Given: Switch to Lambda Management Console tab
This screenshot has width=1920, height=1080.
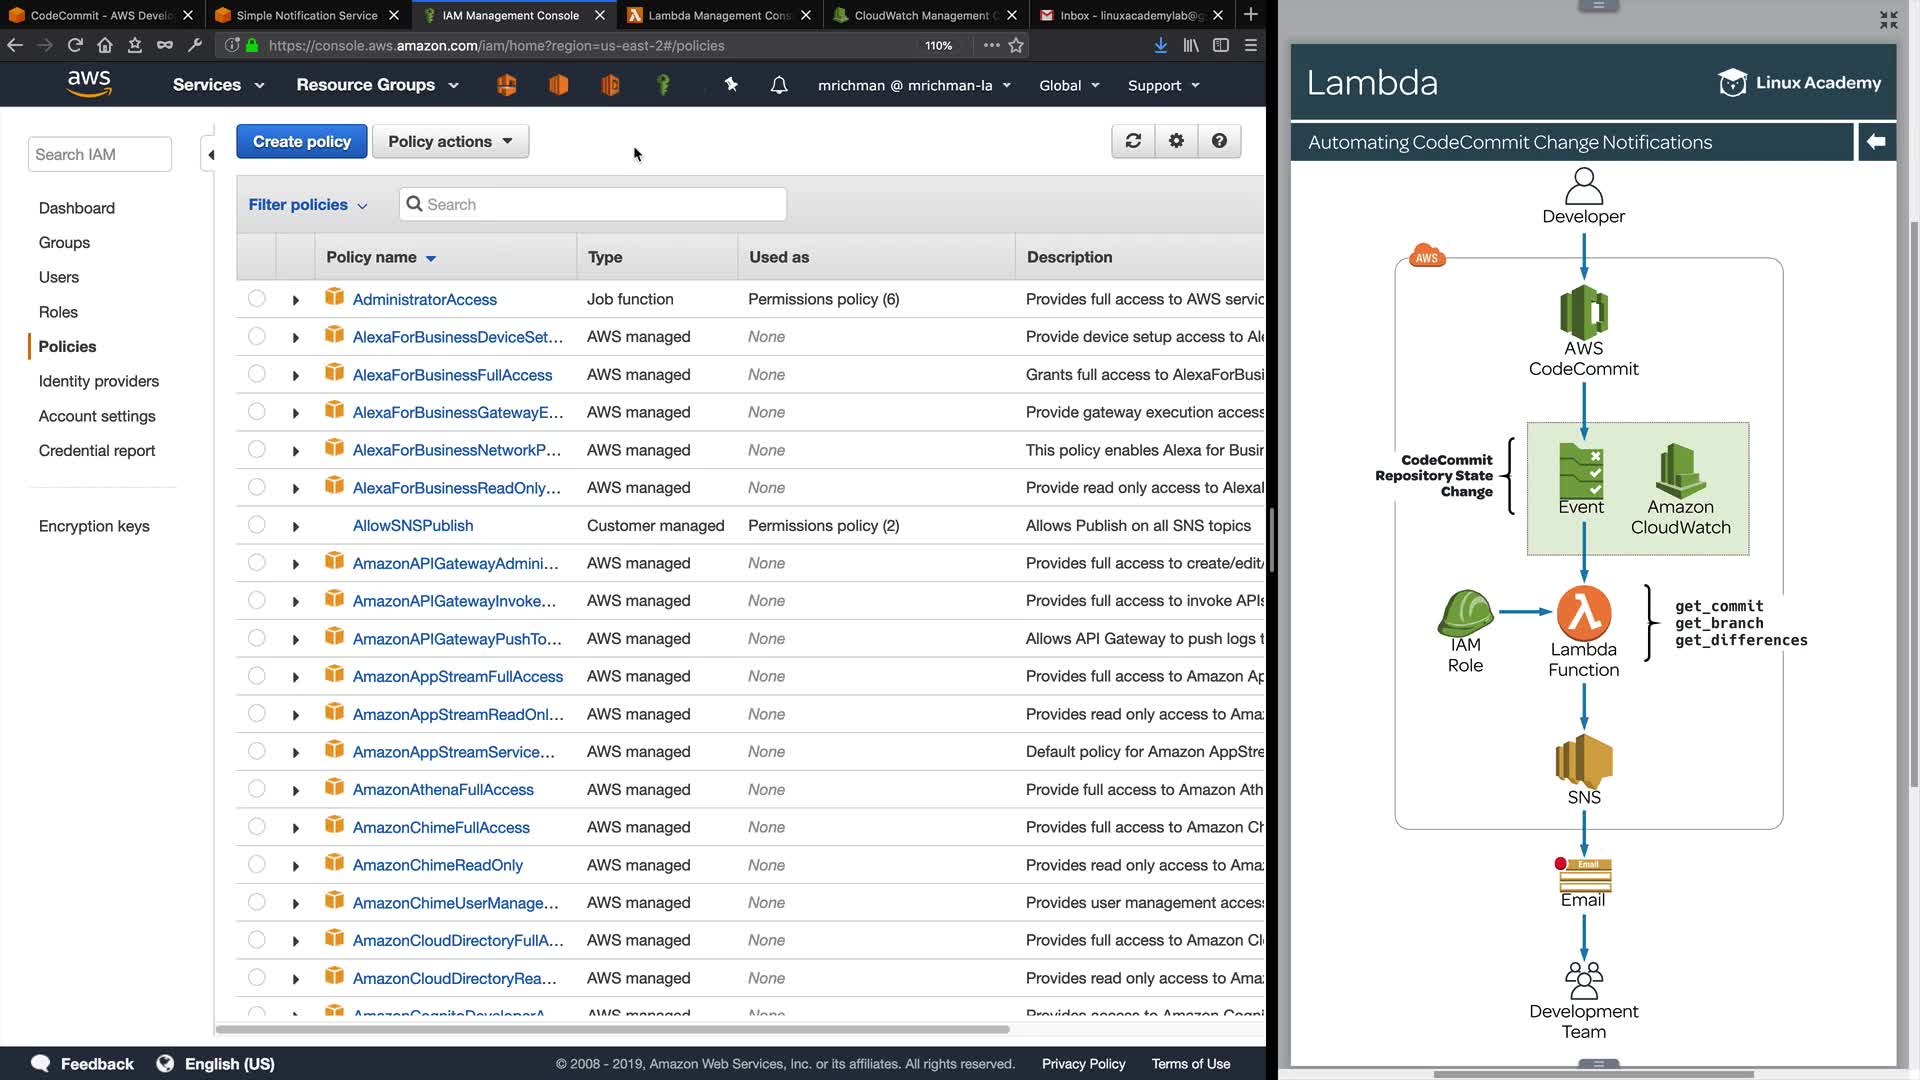Looking at the screenshot, I should point(718,15).
